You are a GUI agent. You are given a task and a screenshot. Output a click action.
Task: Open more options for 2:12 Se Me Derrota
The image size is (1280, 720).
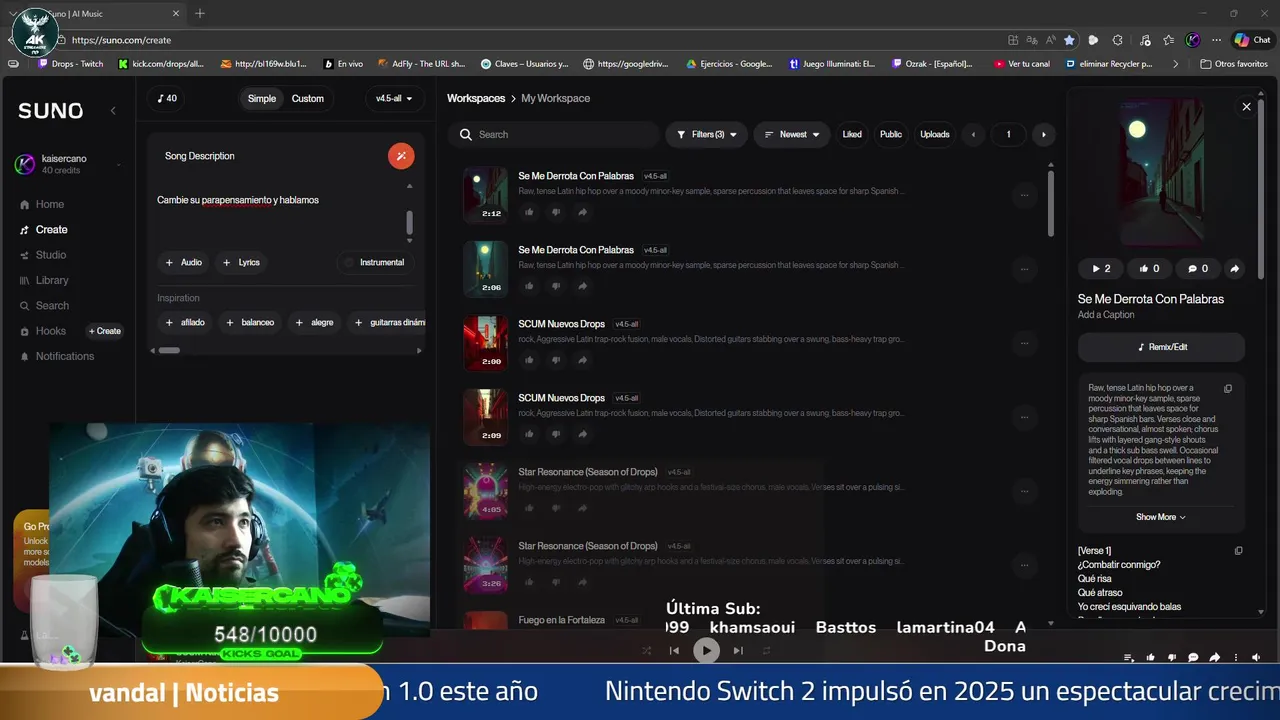click(1024, 195)
